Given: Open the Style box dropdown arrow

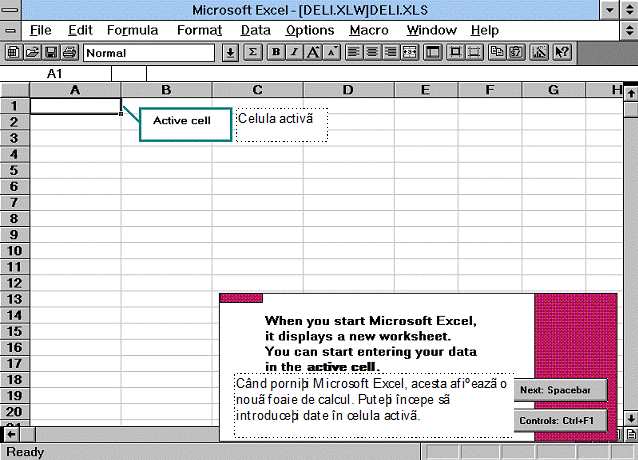Looking at the screenshot, I should click(x=230, y=53).
